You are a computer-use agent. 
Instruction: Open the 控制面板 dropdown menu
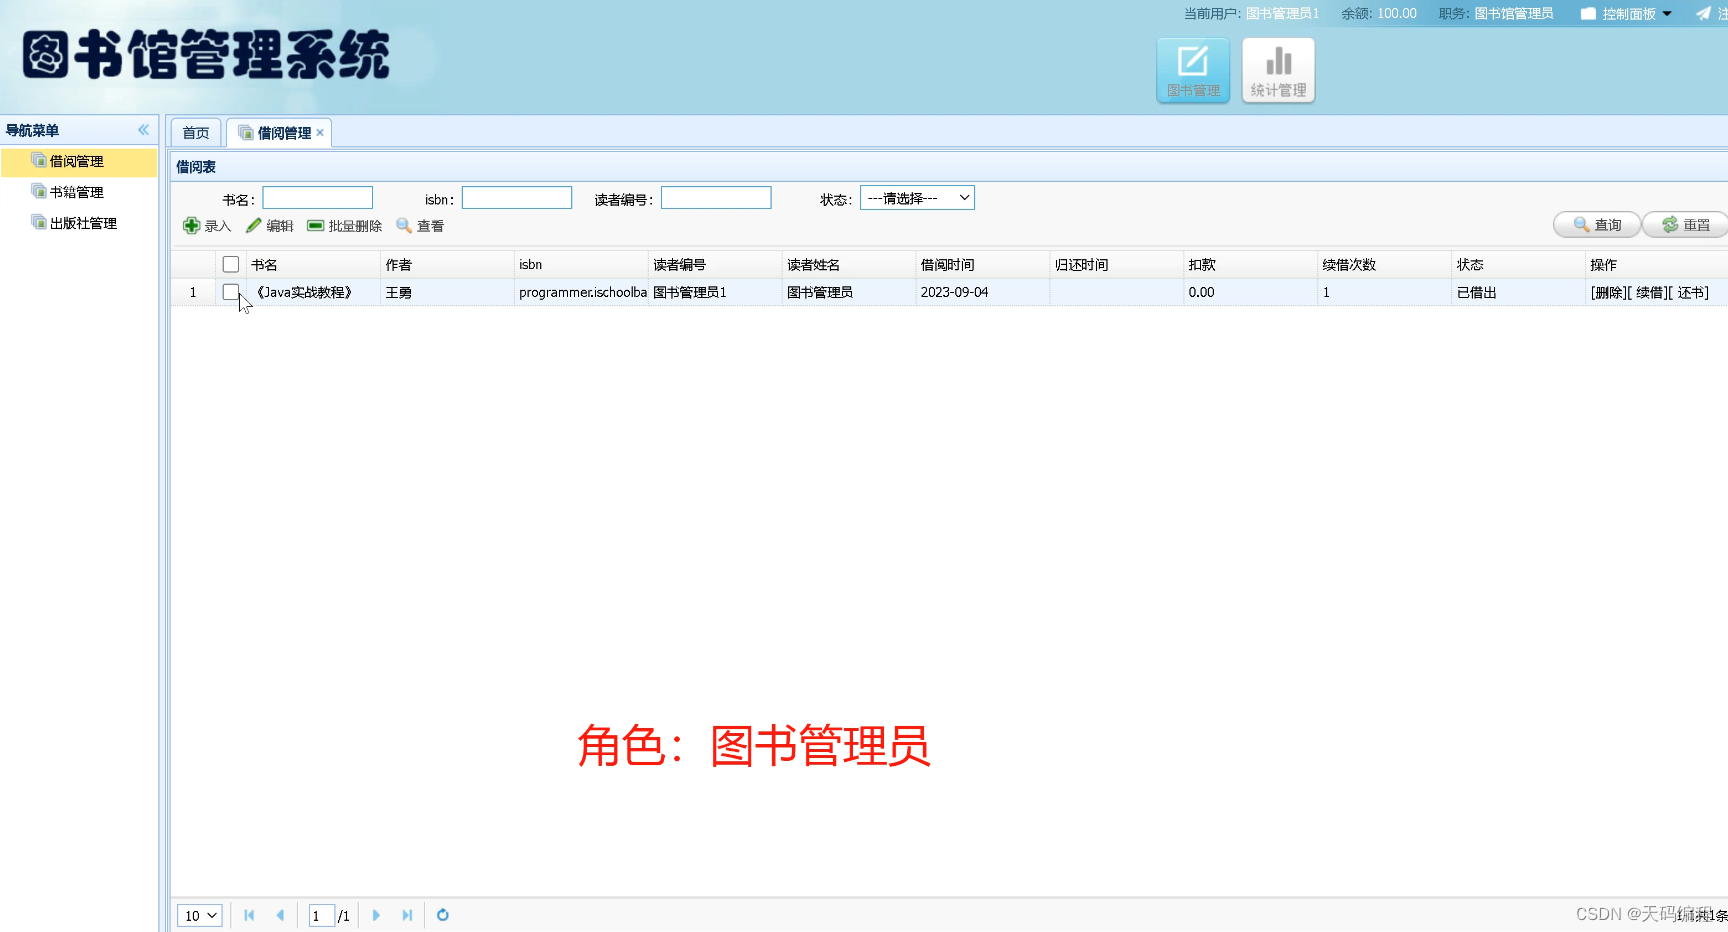point(1627,14)
